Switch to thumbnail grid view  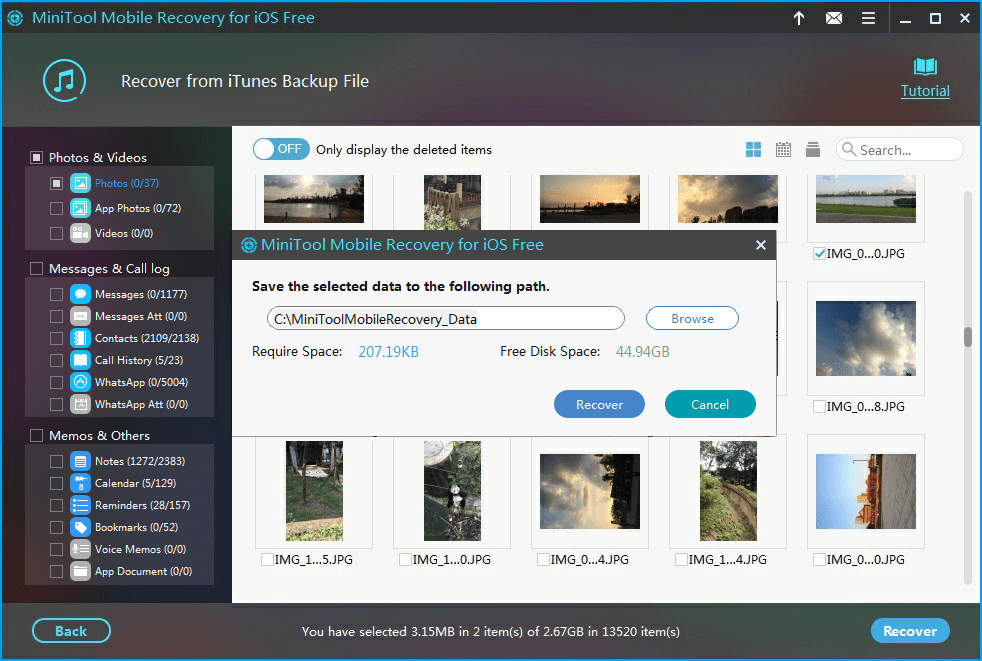[x=753, y=149]
